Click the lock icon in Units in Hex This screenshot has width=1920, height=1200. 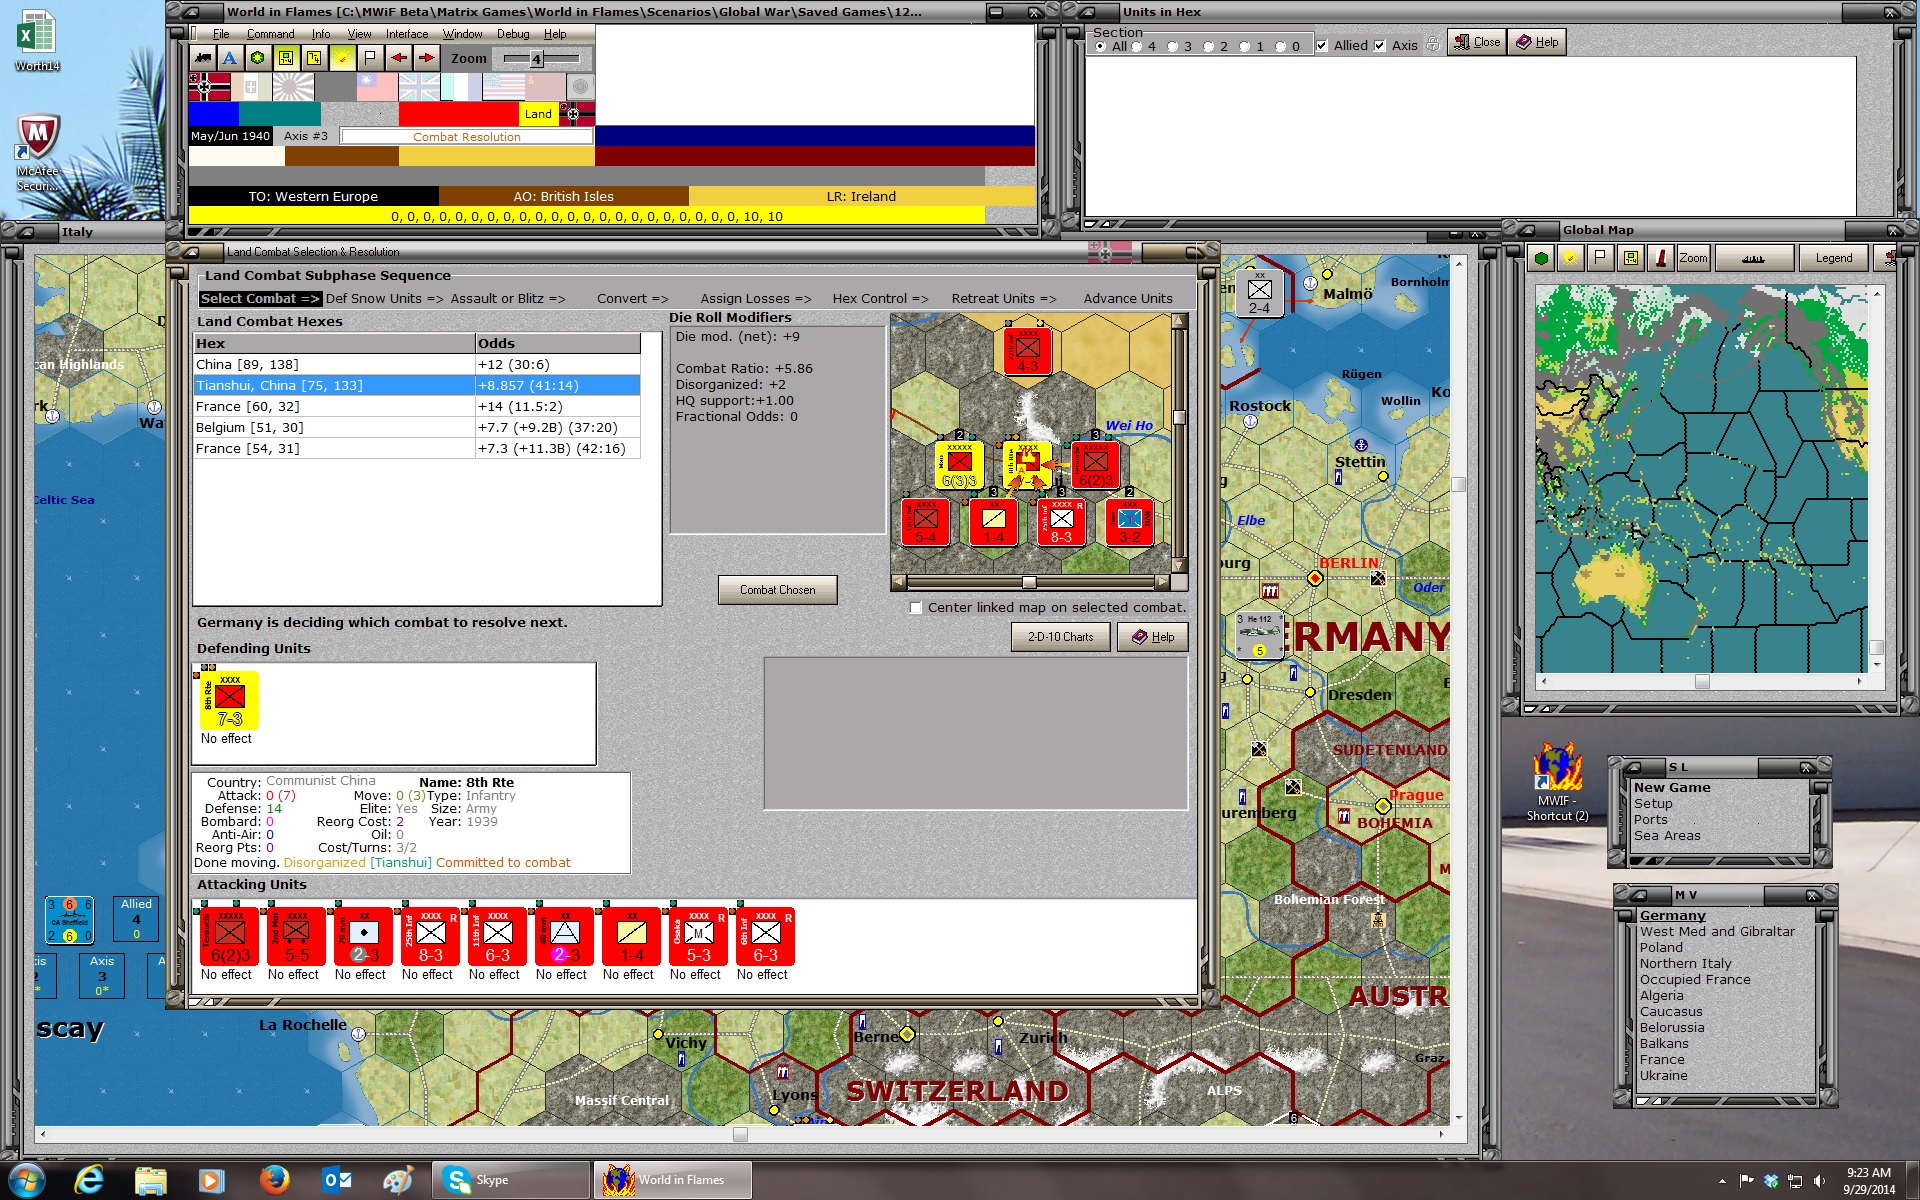click(1433, 44)
